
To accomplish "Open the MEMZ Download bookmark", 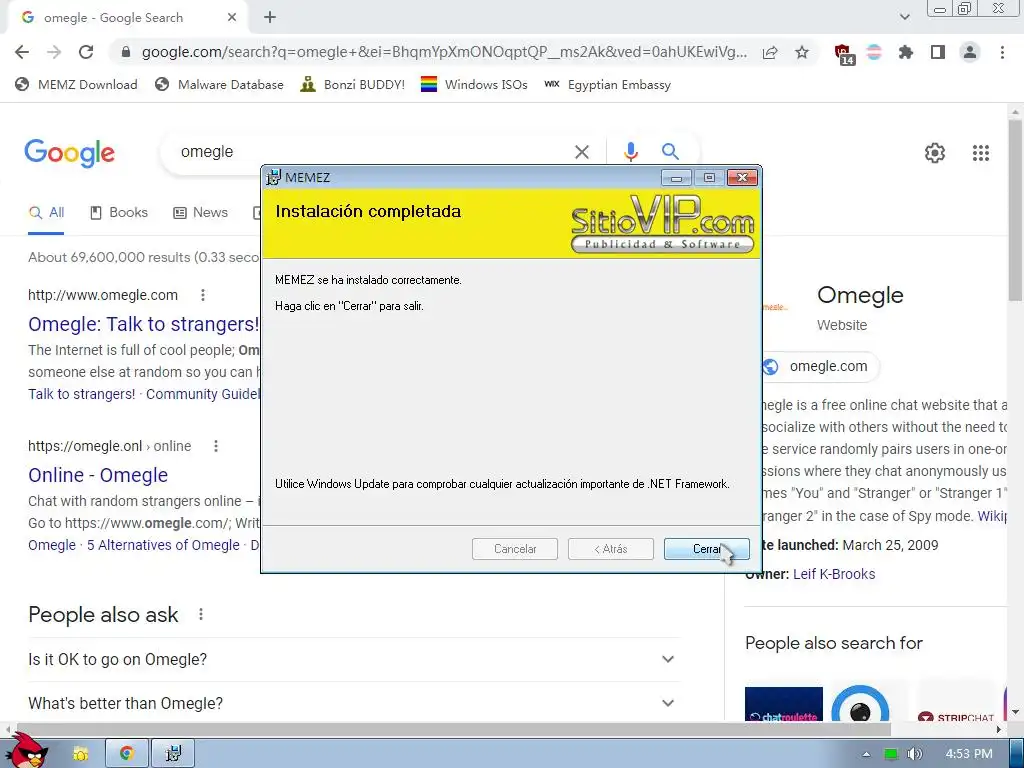I will pos(76,84).
